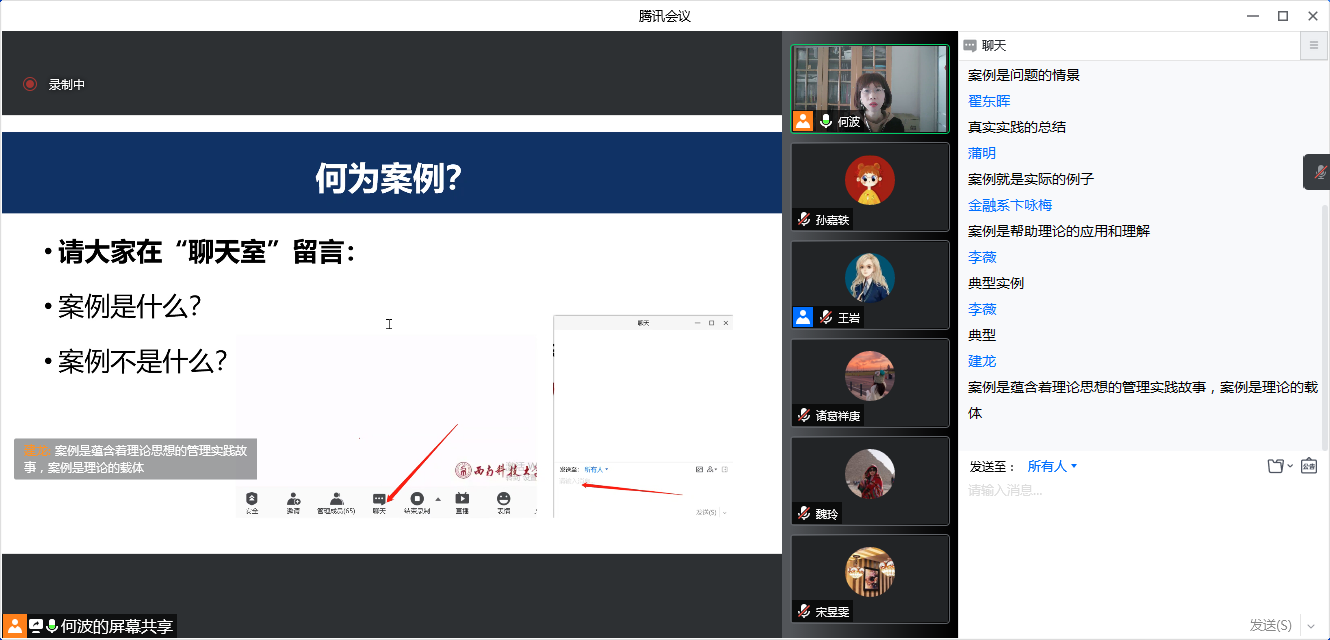Click the announcement clipboard icon in chat

(1309, 466)
